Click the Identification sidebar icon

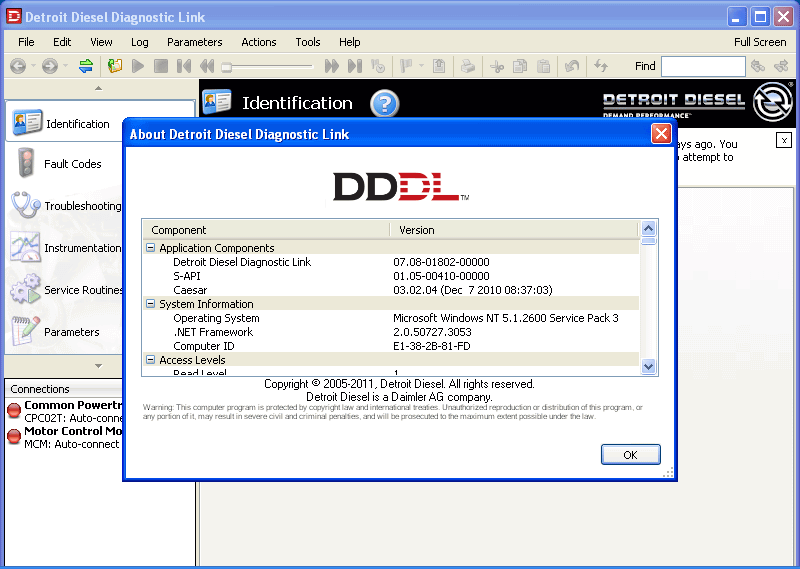click(27, 123)
